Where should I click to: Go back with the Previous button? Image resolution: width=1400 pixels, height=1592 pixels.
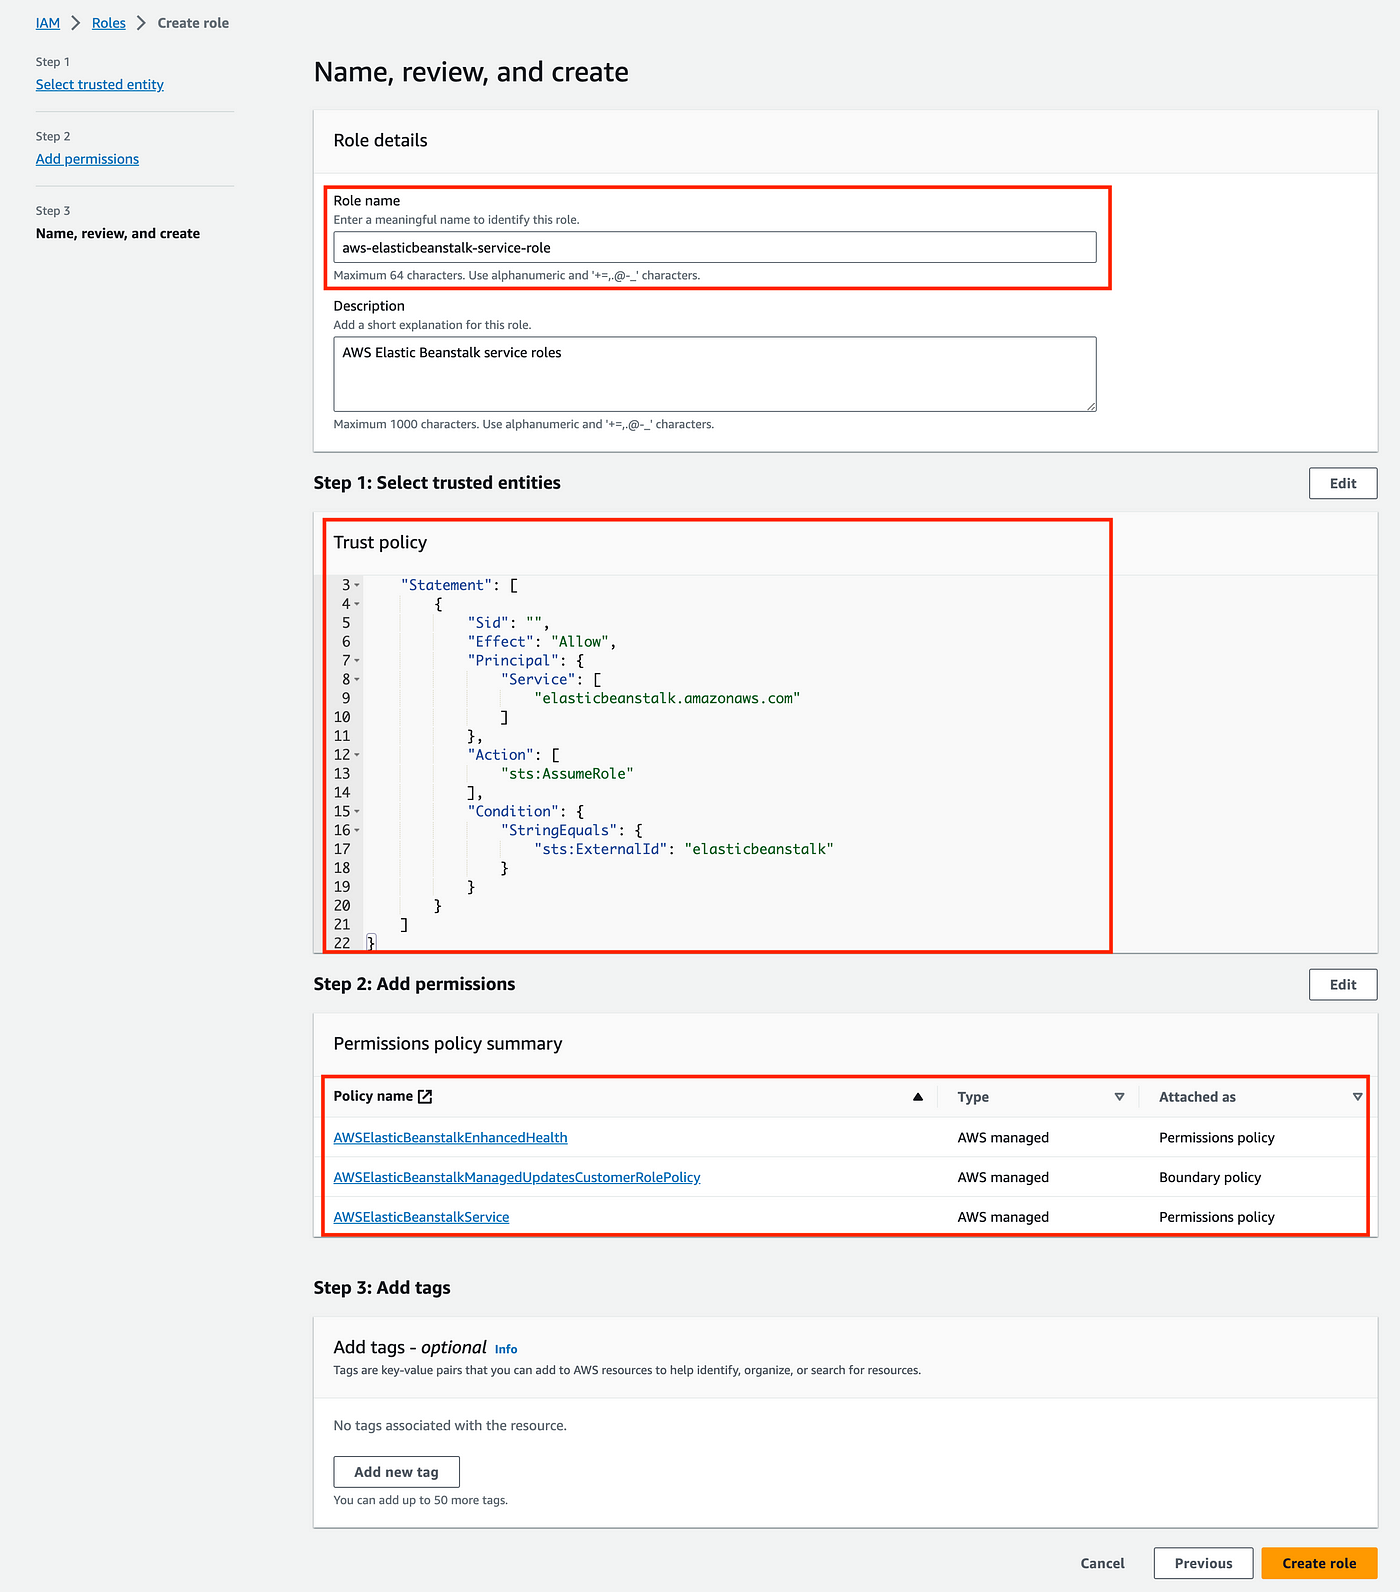[1203, 1563]
